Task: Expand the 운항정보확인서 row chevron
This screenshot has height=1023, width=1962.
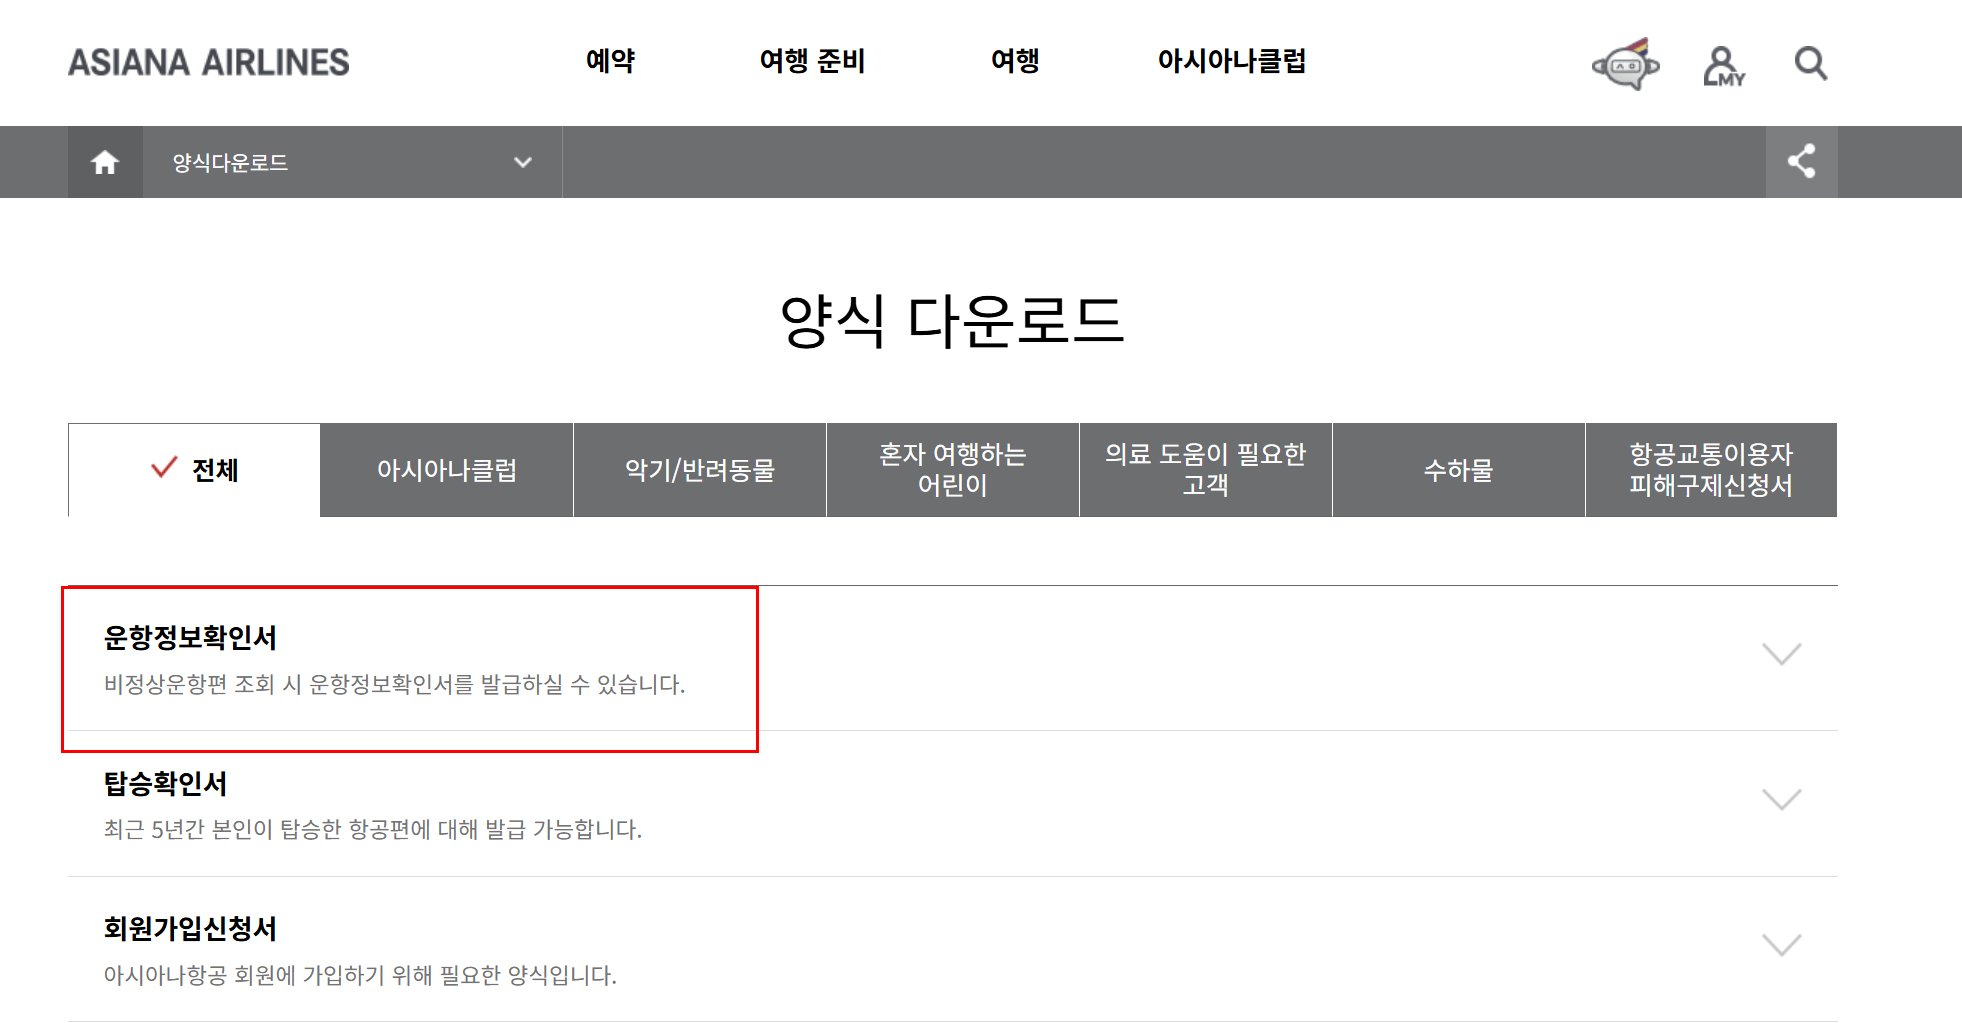Action: [x=1782, y=654]
